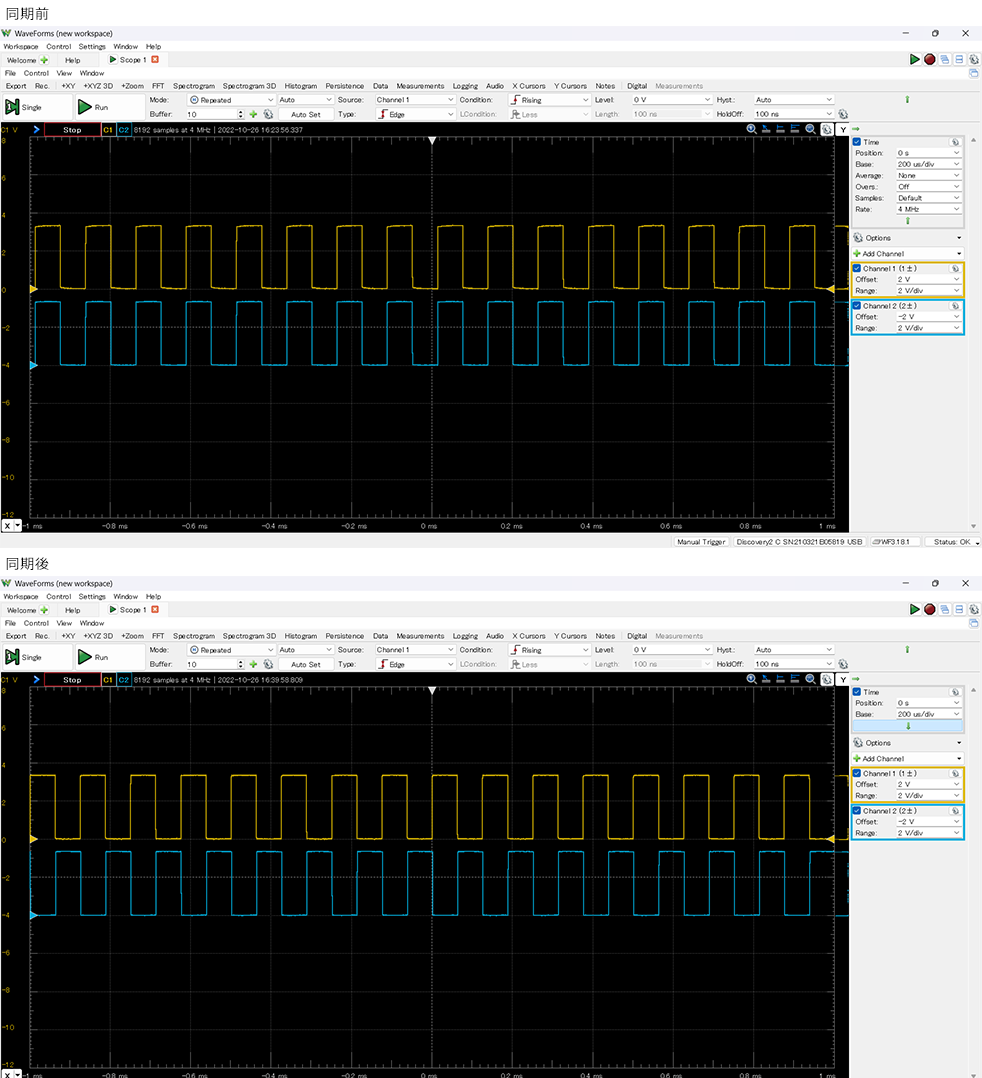Open Workspace menu in upper window

[21, 47]
